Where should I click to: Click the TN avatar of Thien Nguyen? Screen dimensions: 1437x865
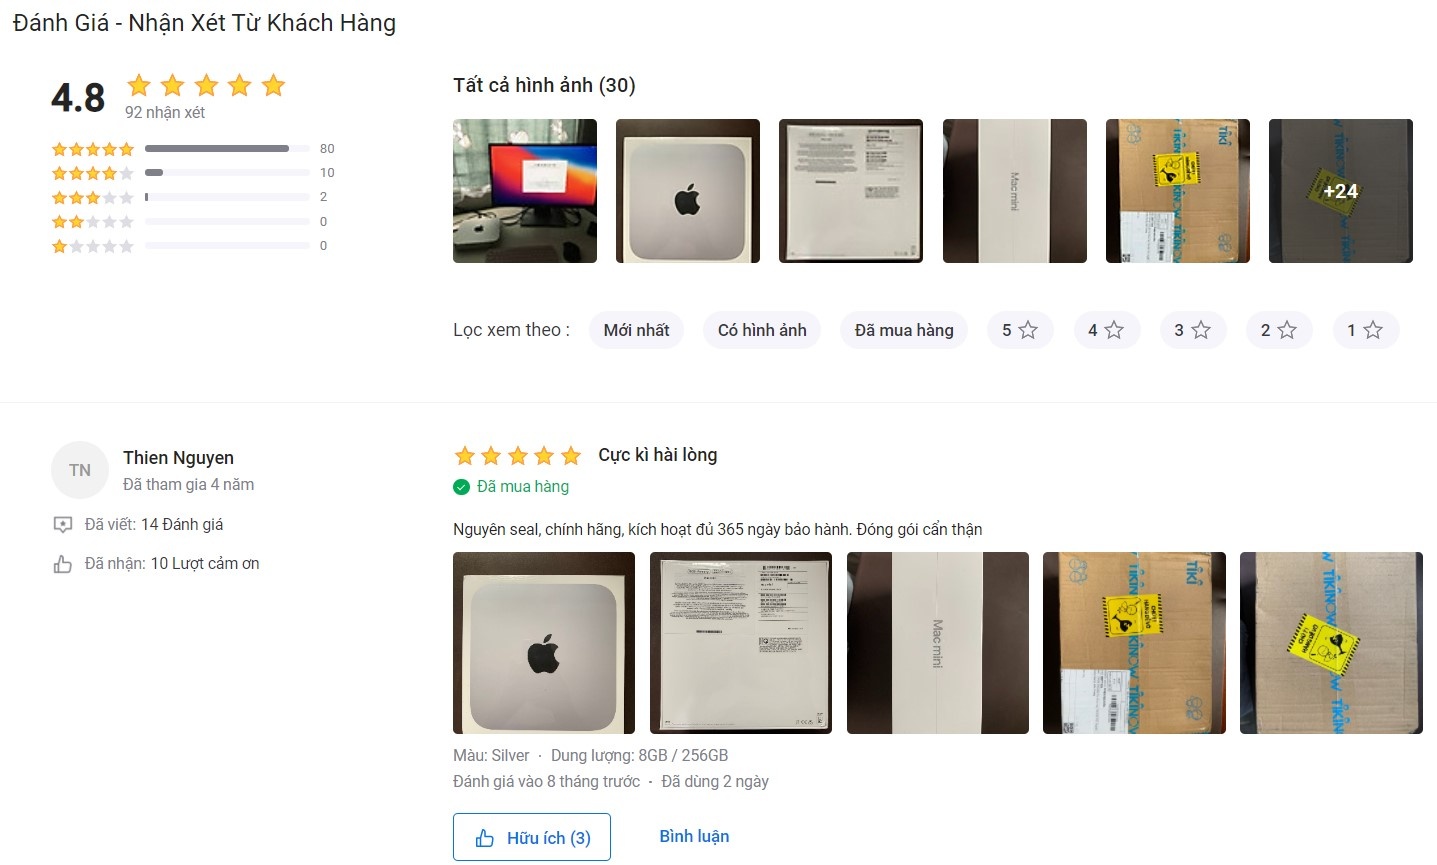tap(80, 470)
